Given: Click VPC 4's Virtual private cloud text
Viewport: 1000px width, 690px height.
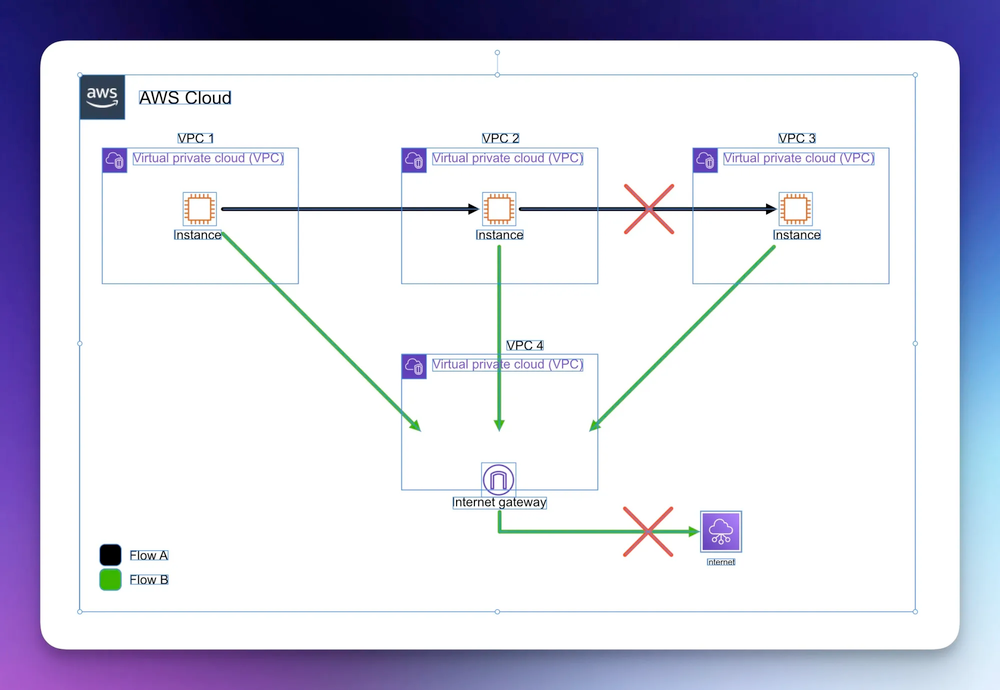Looking at the screenshot, I should tap(508, 364).
